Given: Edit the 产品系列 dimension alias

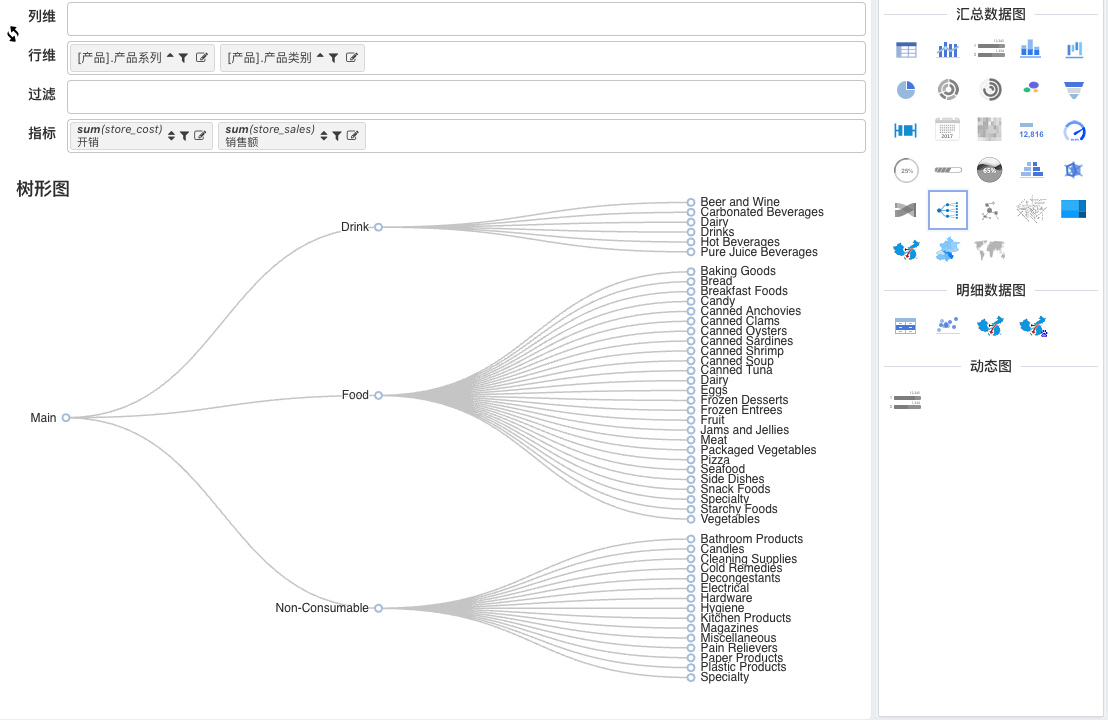Looking at the screenshot, I should click(x=201, y=58).
